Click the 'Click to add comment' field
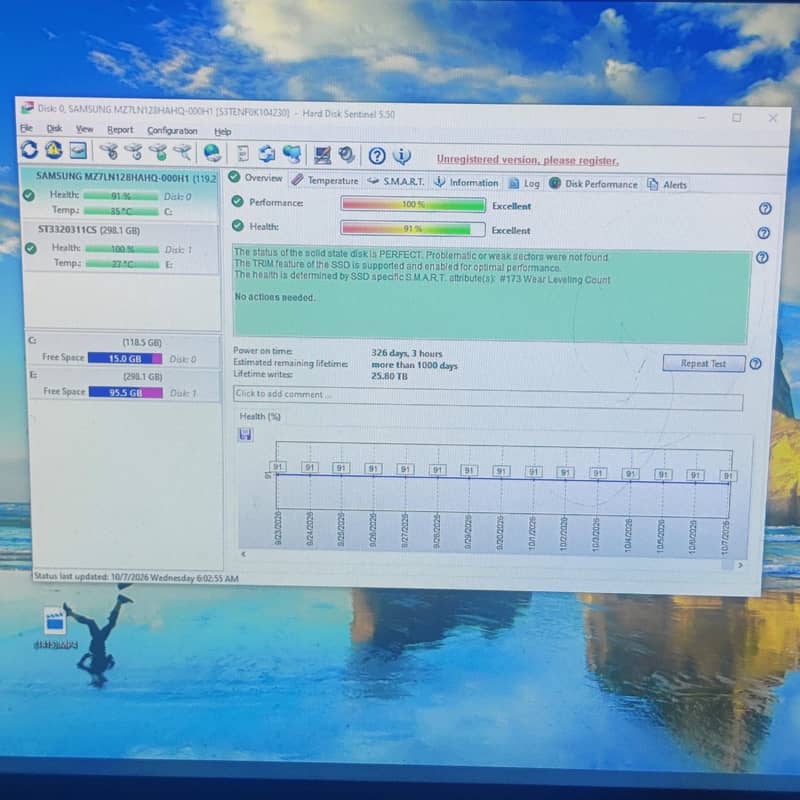The width and height of the screenshot is (800, 800). 488,398
